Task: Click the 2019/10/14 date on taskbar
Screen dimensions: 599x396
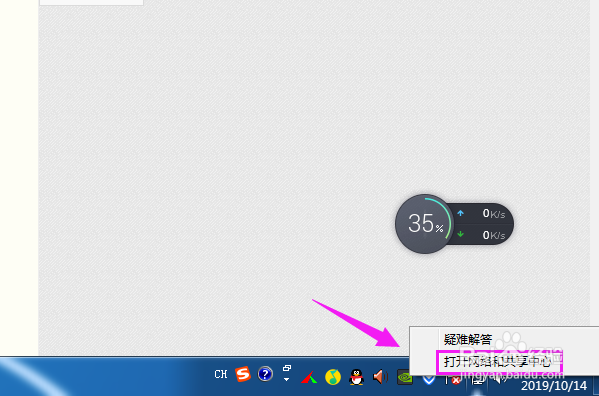Action: click(x=554, y=386)
